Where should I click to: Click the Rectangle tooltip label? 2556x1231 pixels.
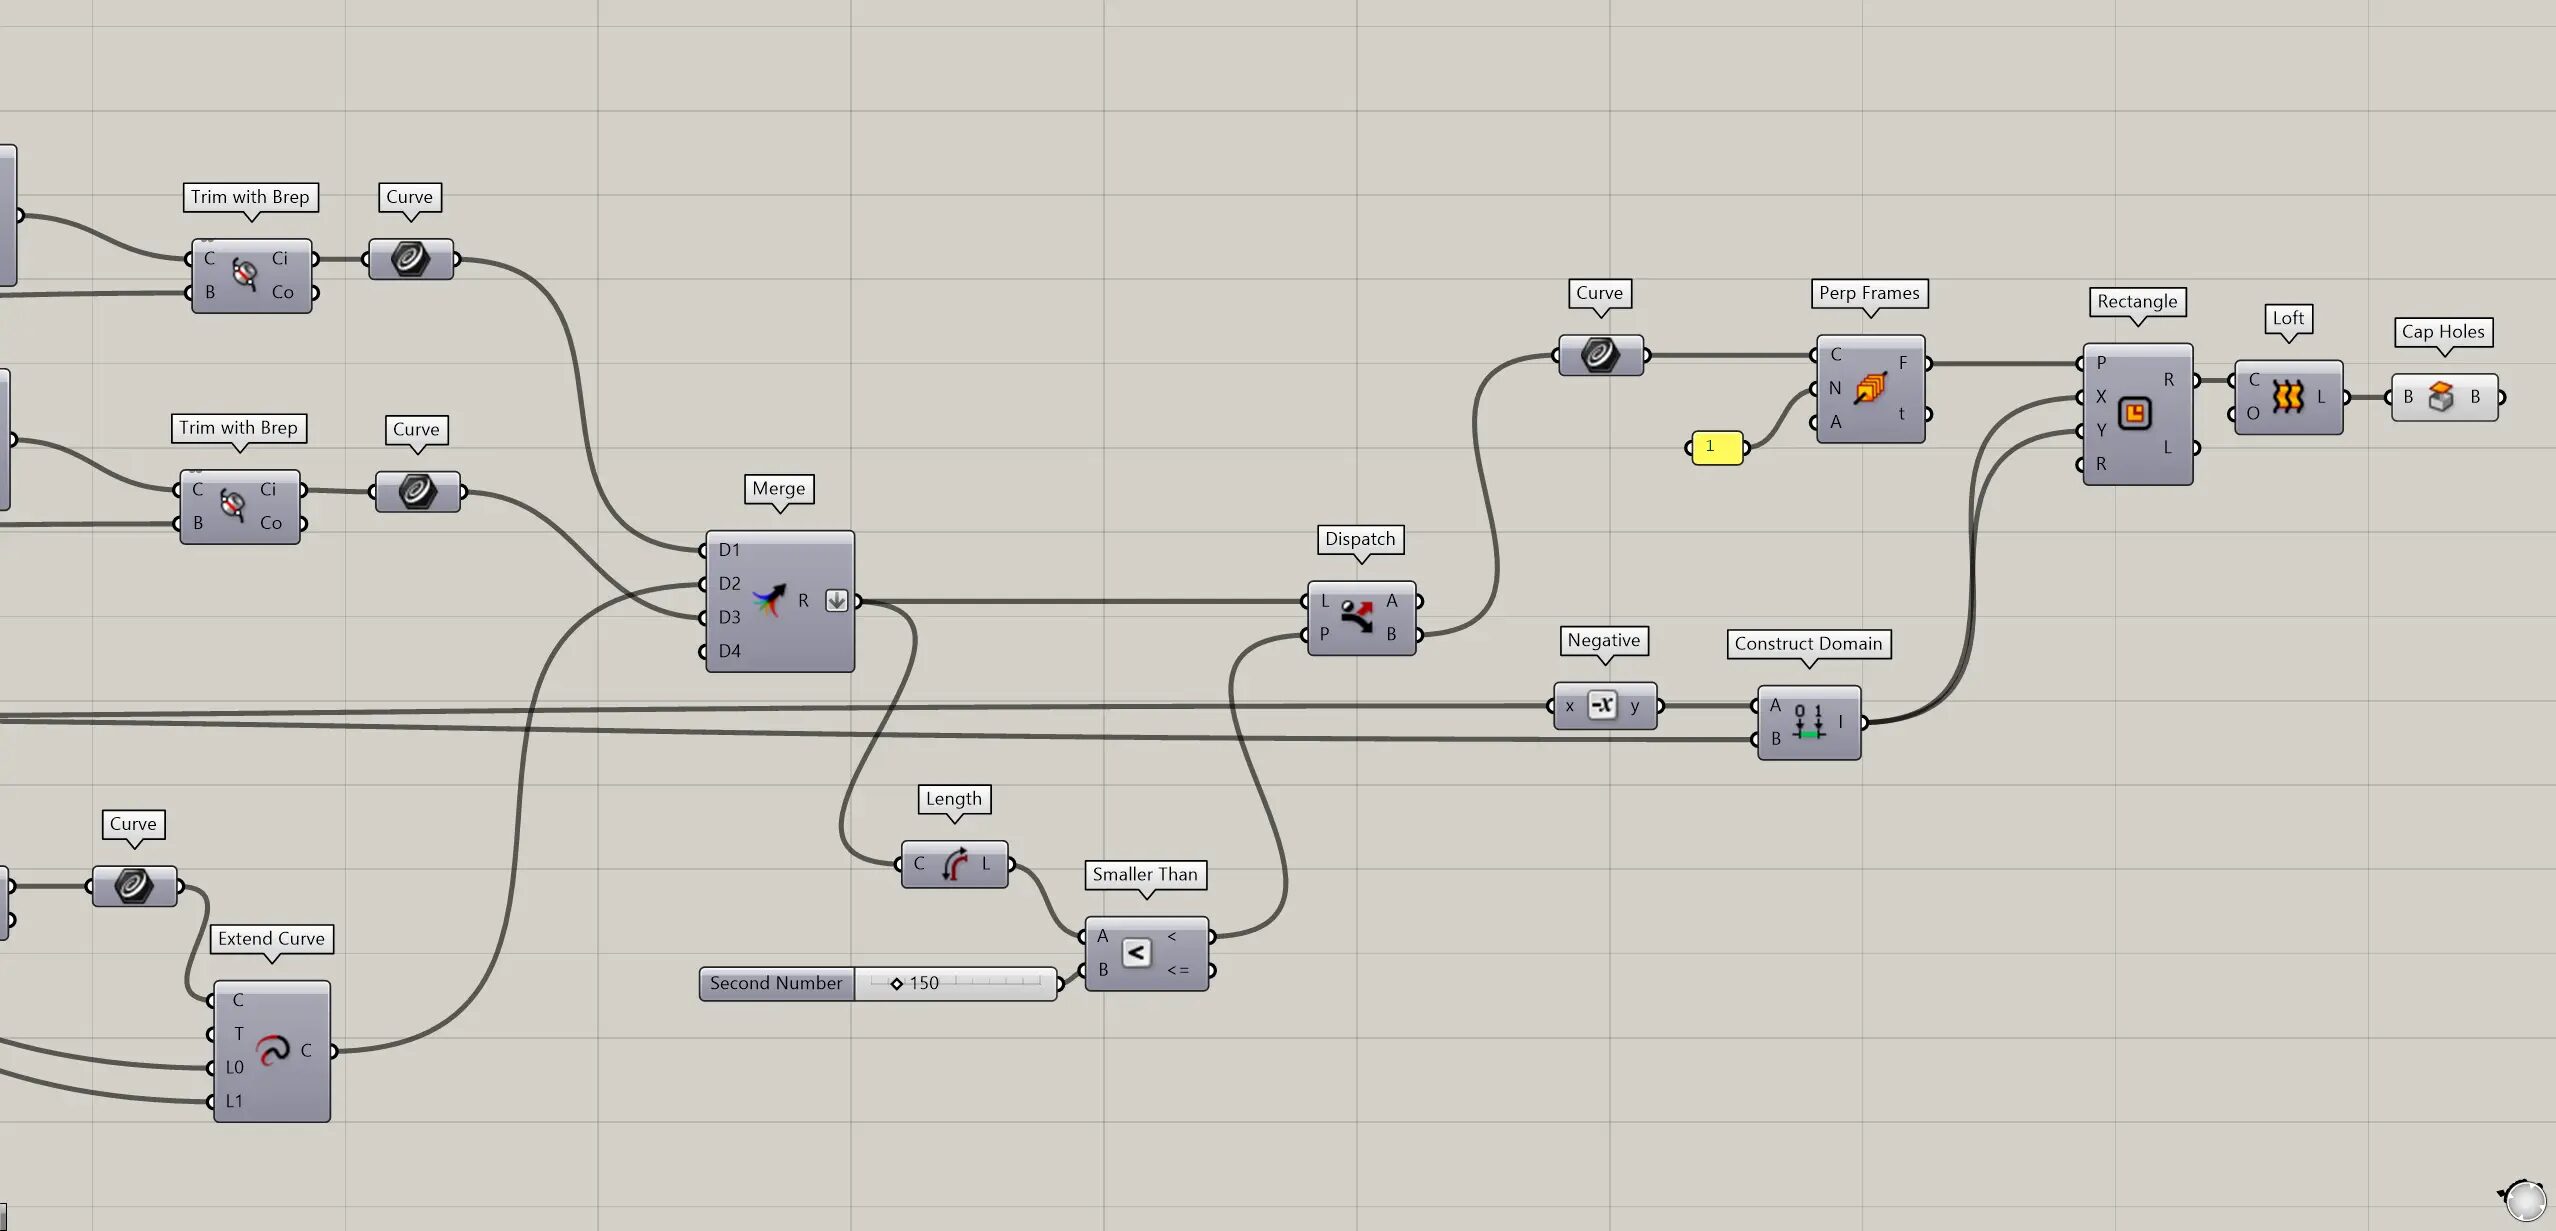(2137, 302)
